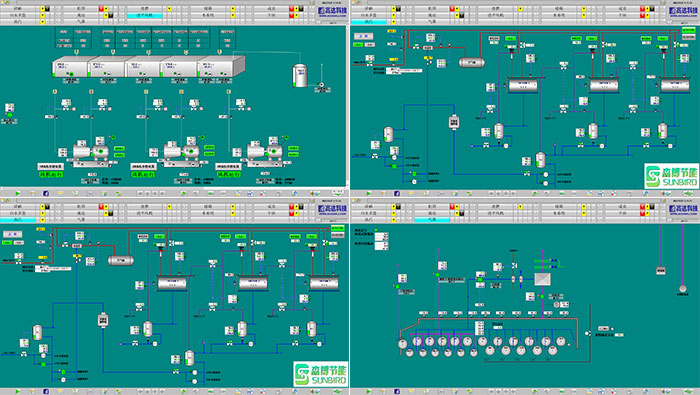Viewport: 700px width, 395px height.
Task: Toggle the green status lamp at the dryer screen's upper corner
Action: 376,230
